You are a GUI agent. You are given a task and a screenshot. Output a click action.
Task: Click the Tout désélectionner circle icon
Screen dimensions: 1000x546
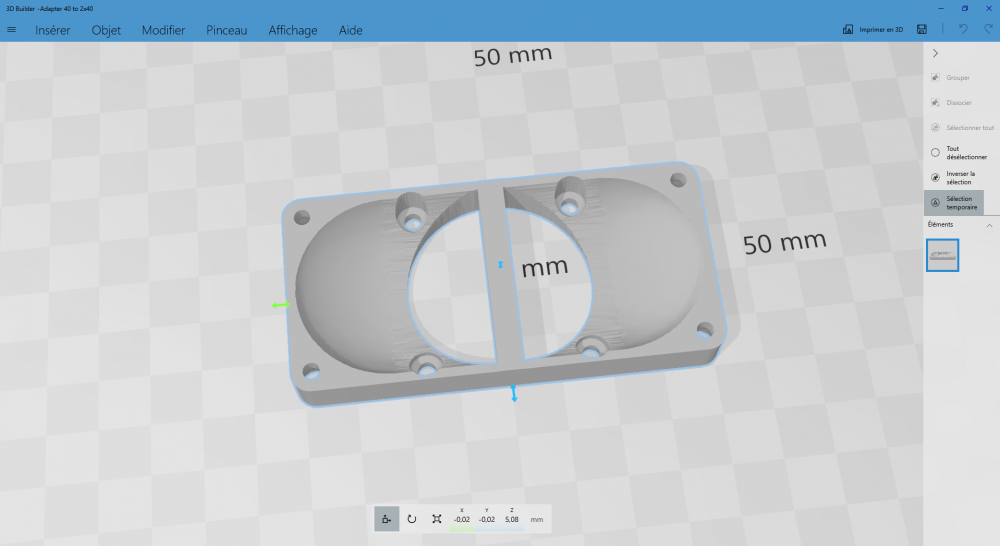(x=935, y=152)
